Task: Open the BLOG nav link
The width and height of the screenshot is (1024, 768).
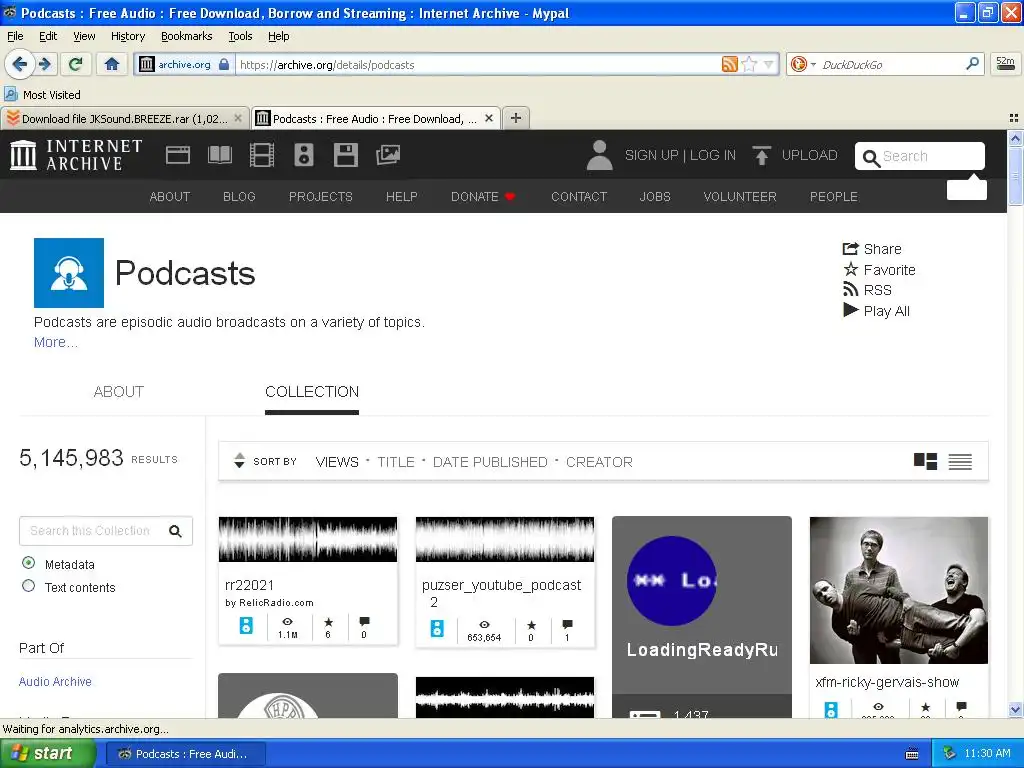Action: (x=239, y=197)
